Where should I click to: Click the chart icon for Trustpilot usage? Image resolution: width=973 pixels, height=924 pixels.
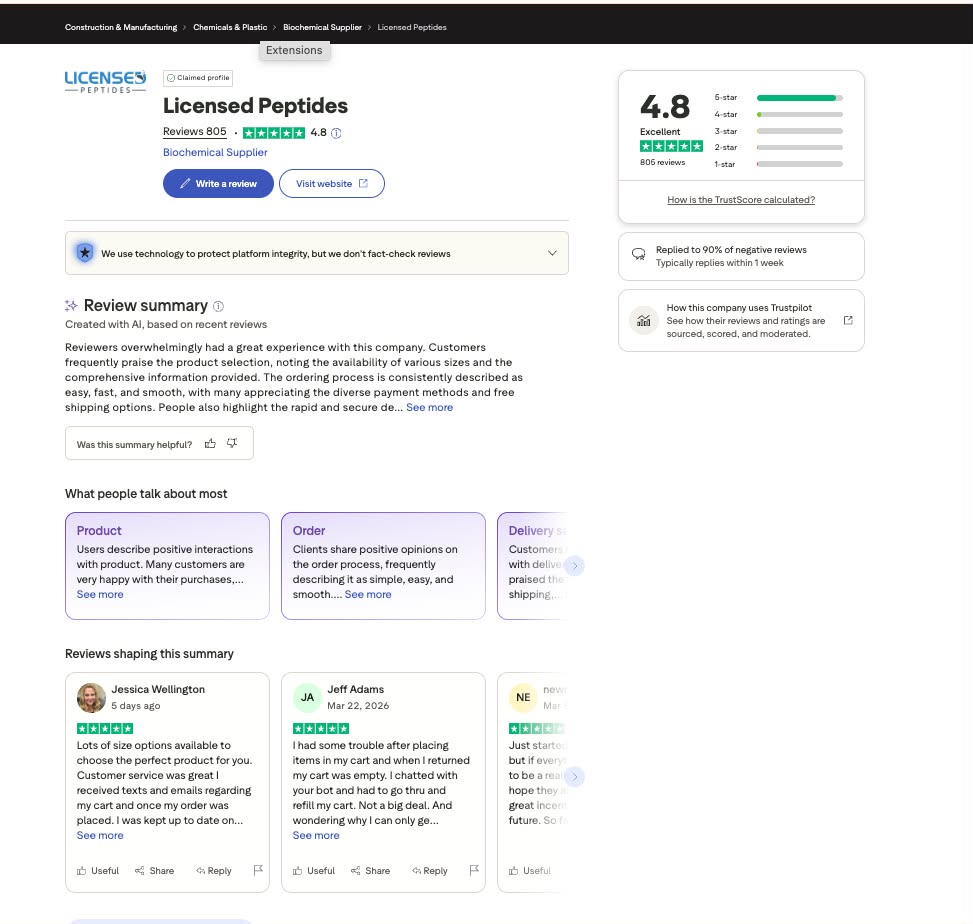coord(643,320)
